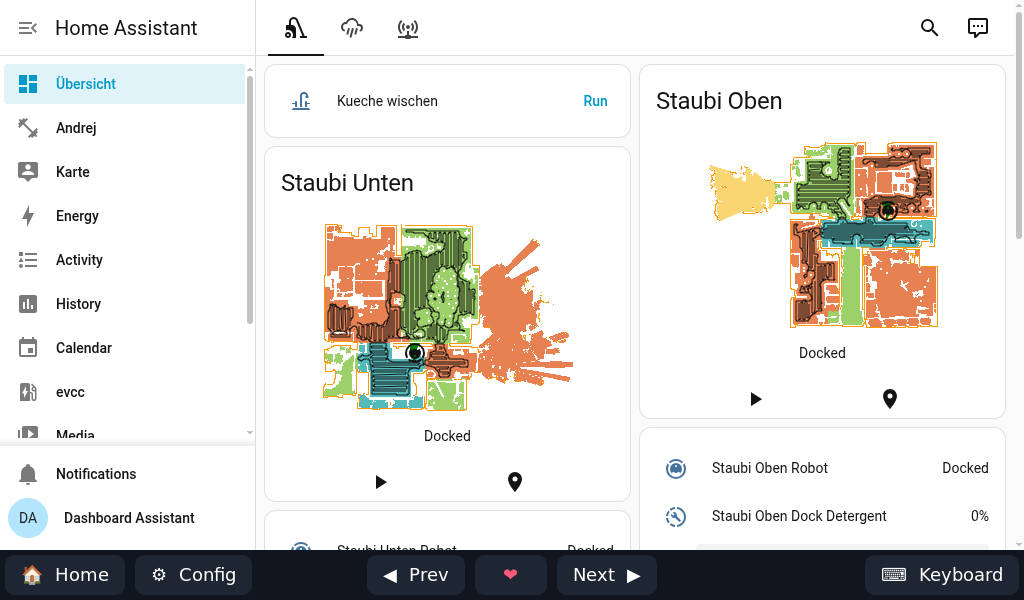The image size is (1024, 600).
Task: Open the vacuum robot dashboard tab
Action: click(x=296, y=28)
